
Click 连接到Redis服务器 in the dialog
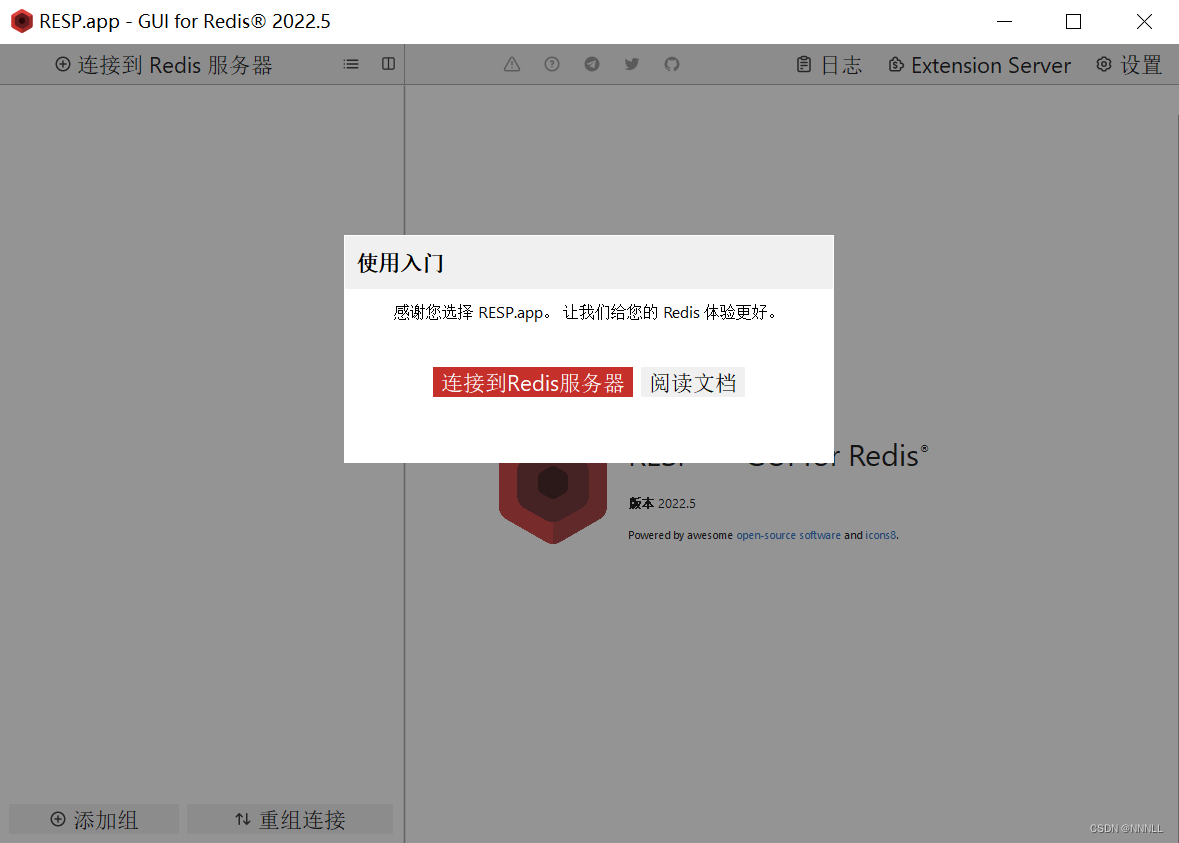532,382
